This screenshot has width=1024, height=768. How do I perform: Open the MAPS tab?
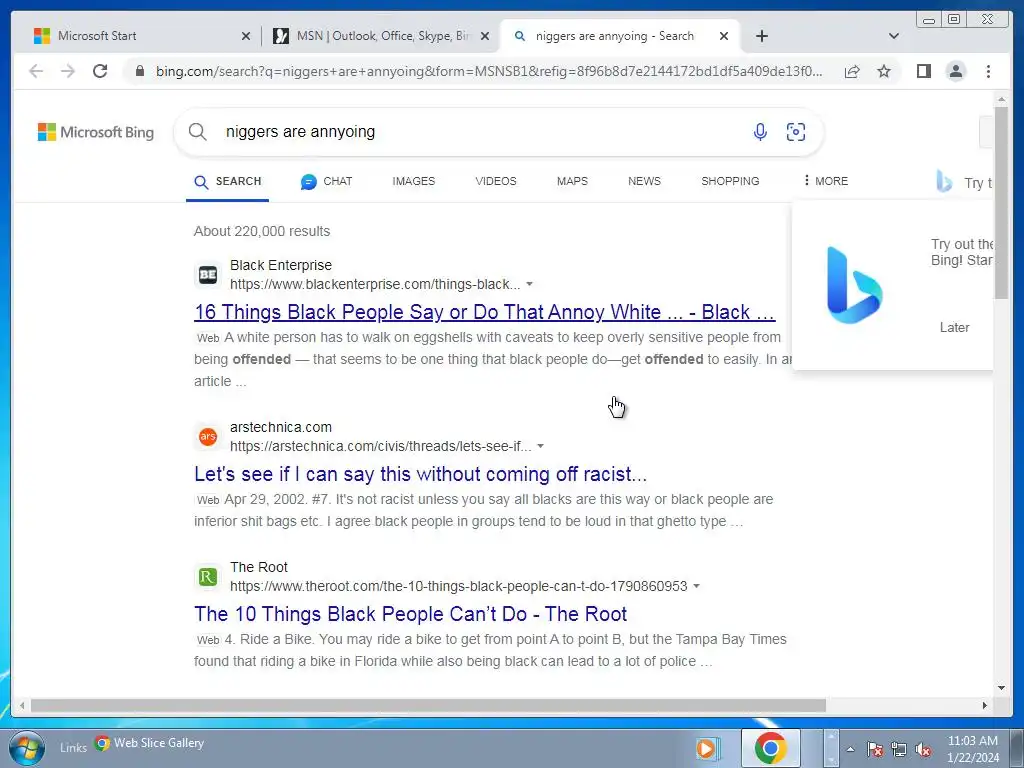pyautogui.click(x=572, y=182)
